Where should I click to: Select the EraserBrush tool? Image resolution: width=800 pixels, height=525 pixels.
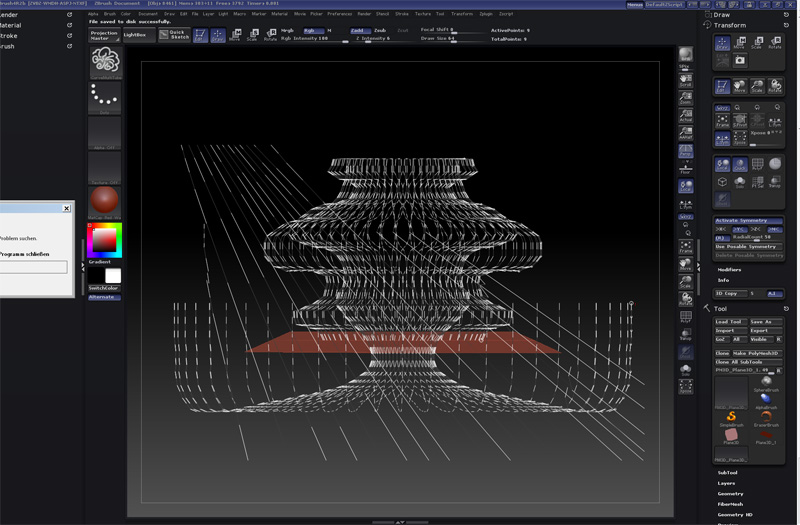click(x=766, y=419)
